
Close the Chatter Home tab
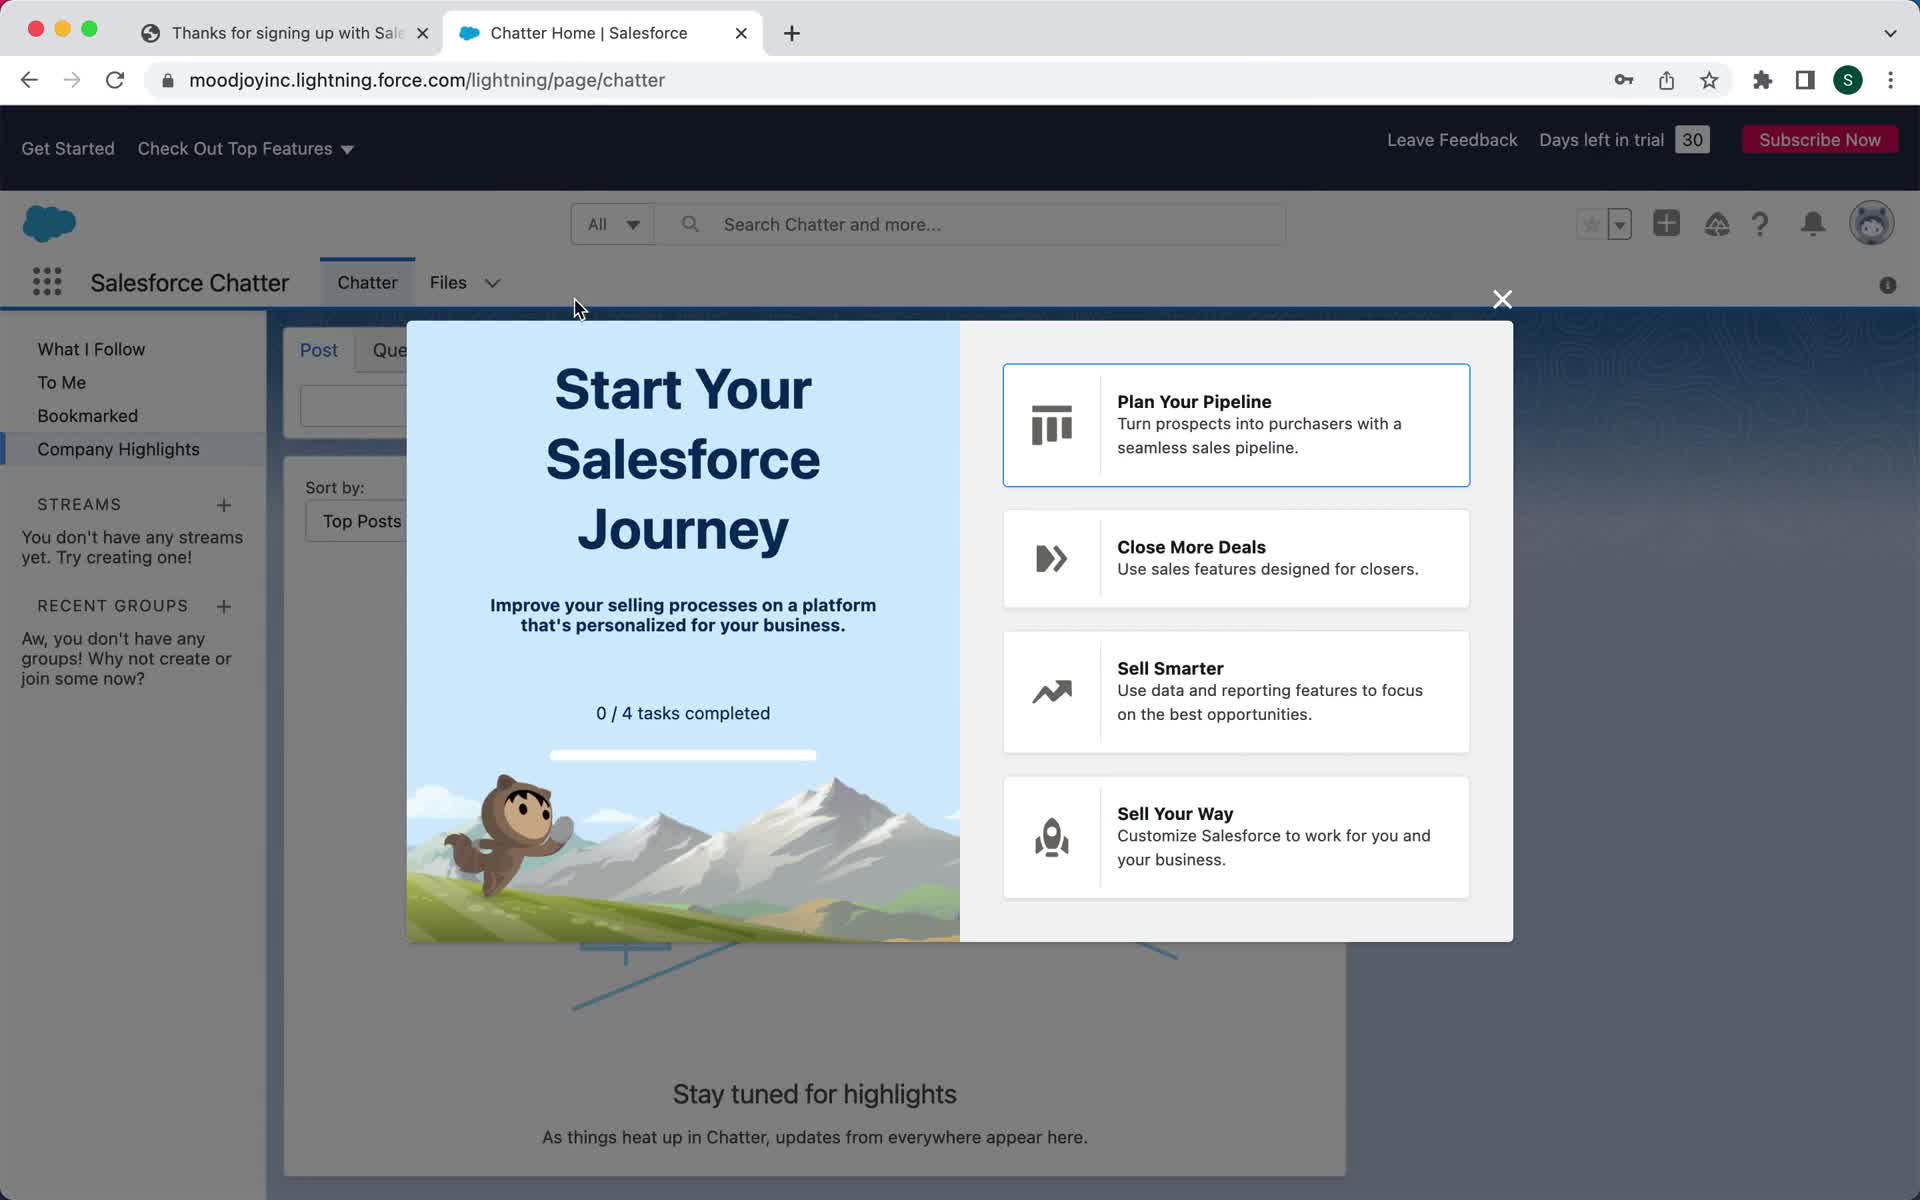pos(741,33)
